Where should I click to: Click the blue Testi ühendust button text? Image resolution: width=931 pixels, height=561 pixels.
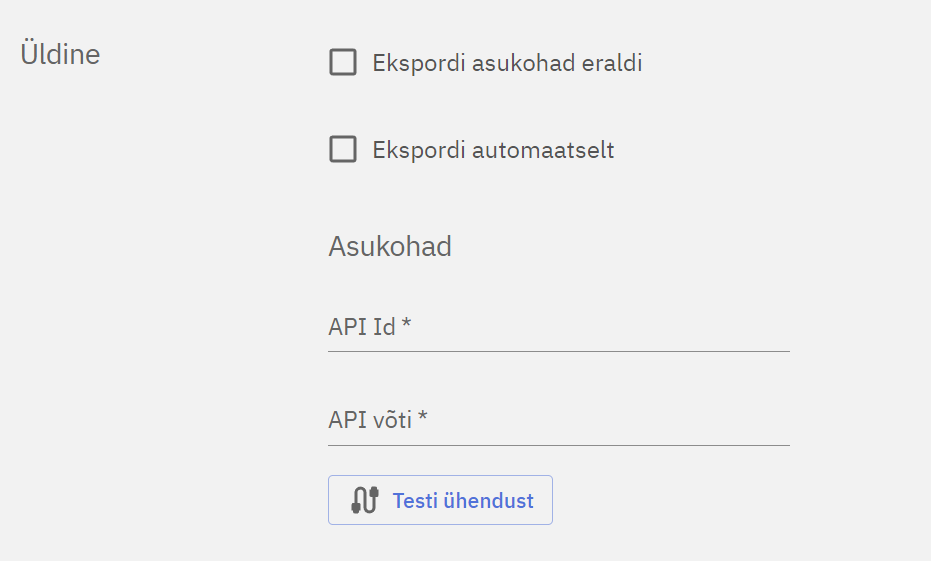click(x=463, y=501)
